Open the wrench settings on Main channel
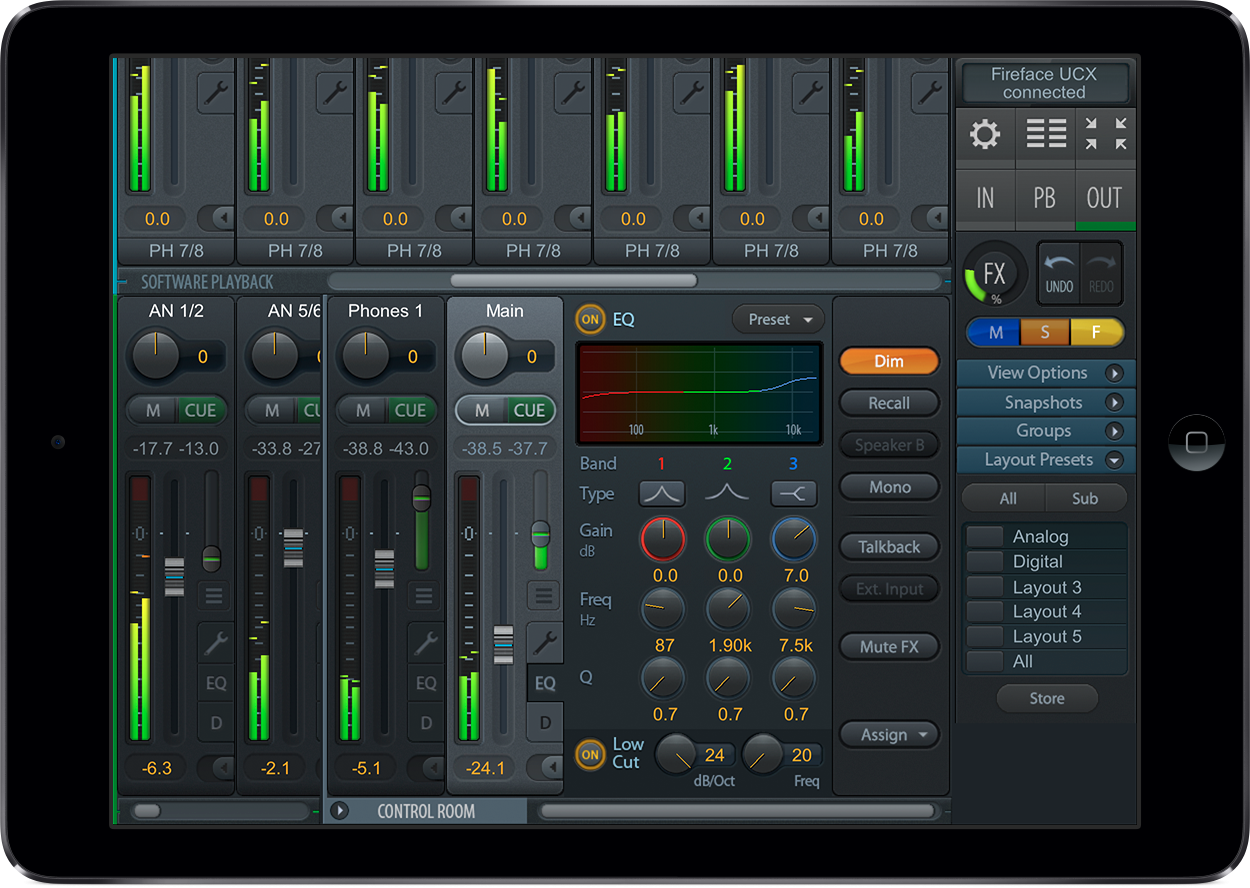The image size is (1250, 888). click(x=545, y=642)
